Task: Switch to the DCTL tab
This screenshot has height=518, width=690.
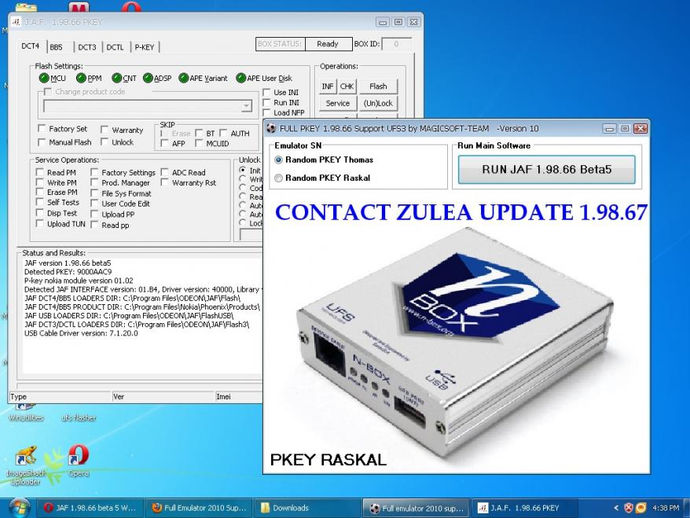Action: point(115,47)
